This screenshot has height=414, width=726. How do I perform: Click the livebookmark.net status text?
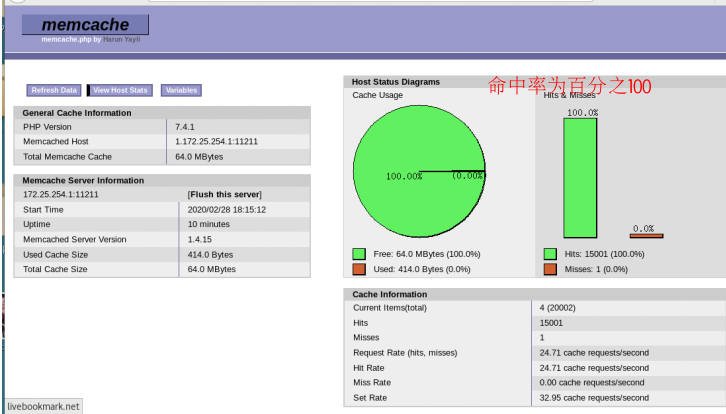44,406
